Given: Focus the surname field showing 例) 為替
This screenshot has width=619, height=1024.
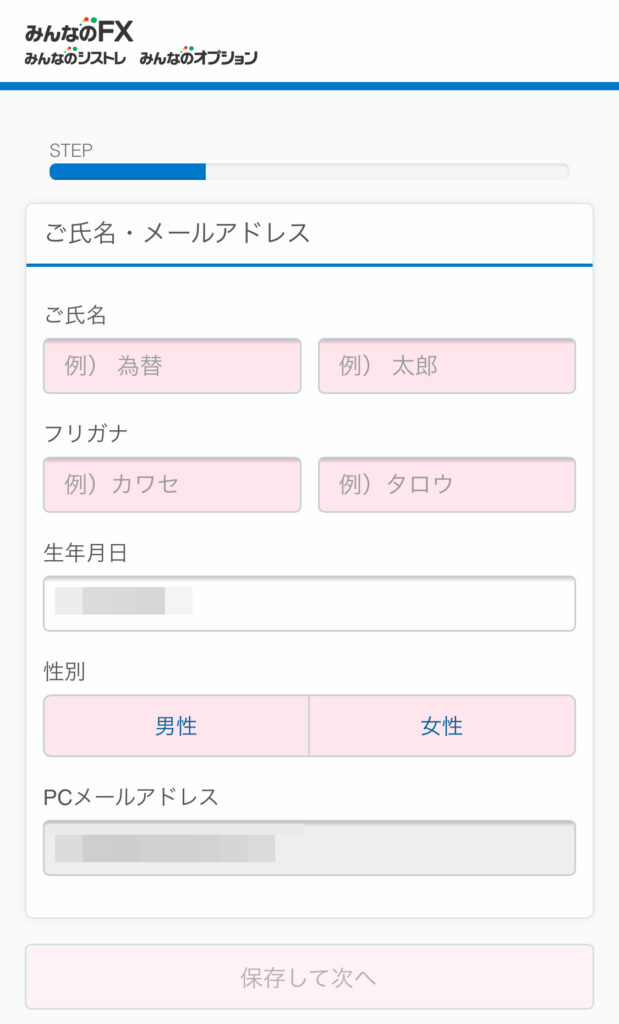Looking at the screenshot, I should tap(172, 366).
